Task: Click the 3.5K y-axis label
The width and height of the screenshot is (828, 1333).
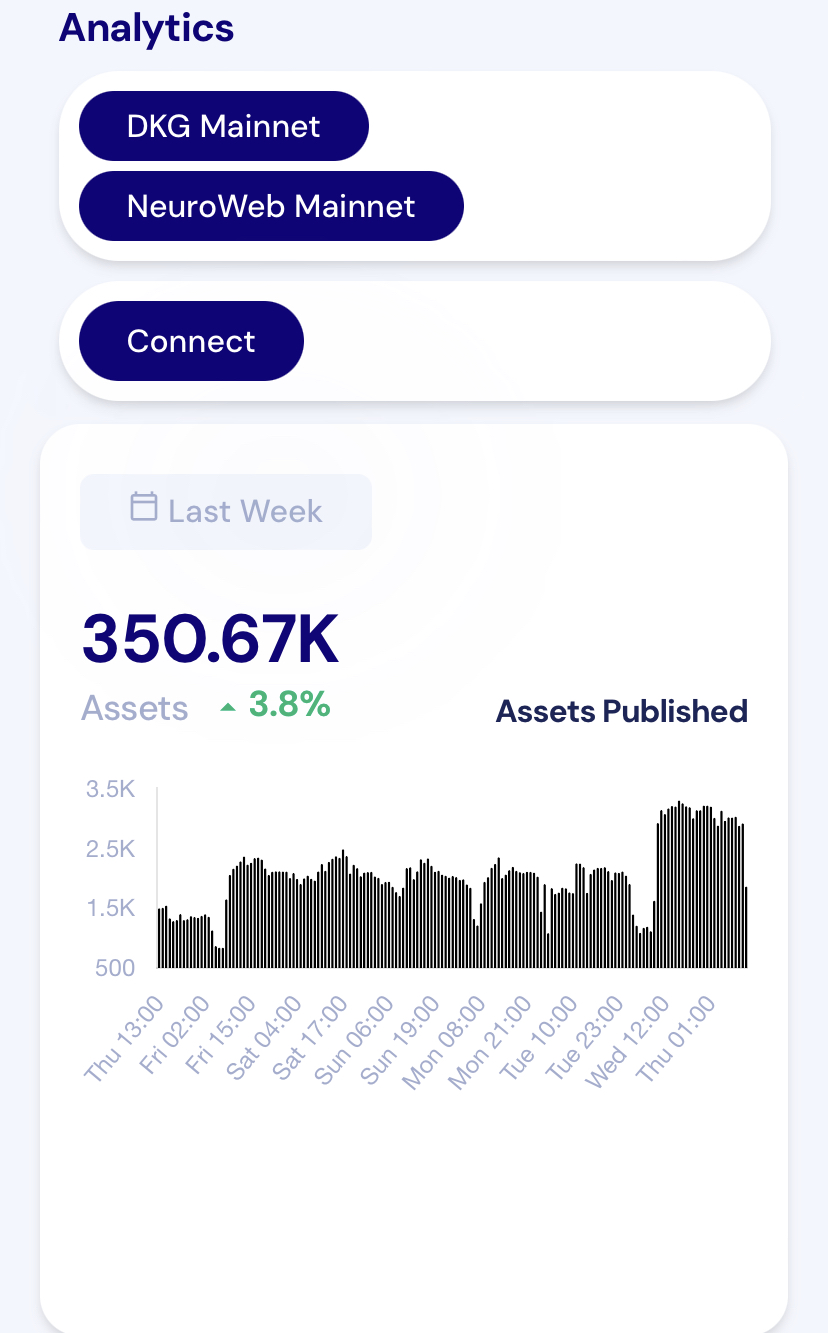Action: [110, 789]
